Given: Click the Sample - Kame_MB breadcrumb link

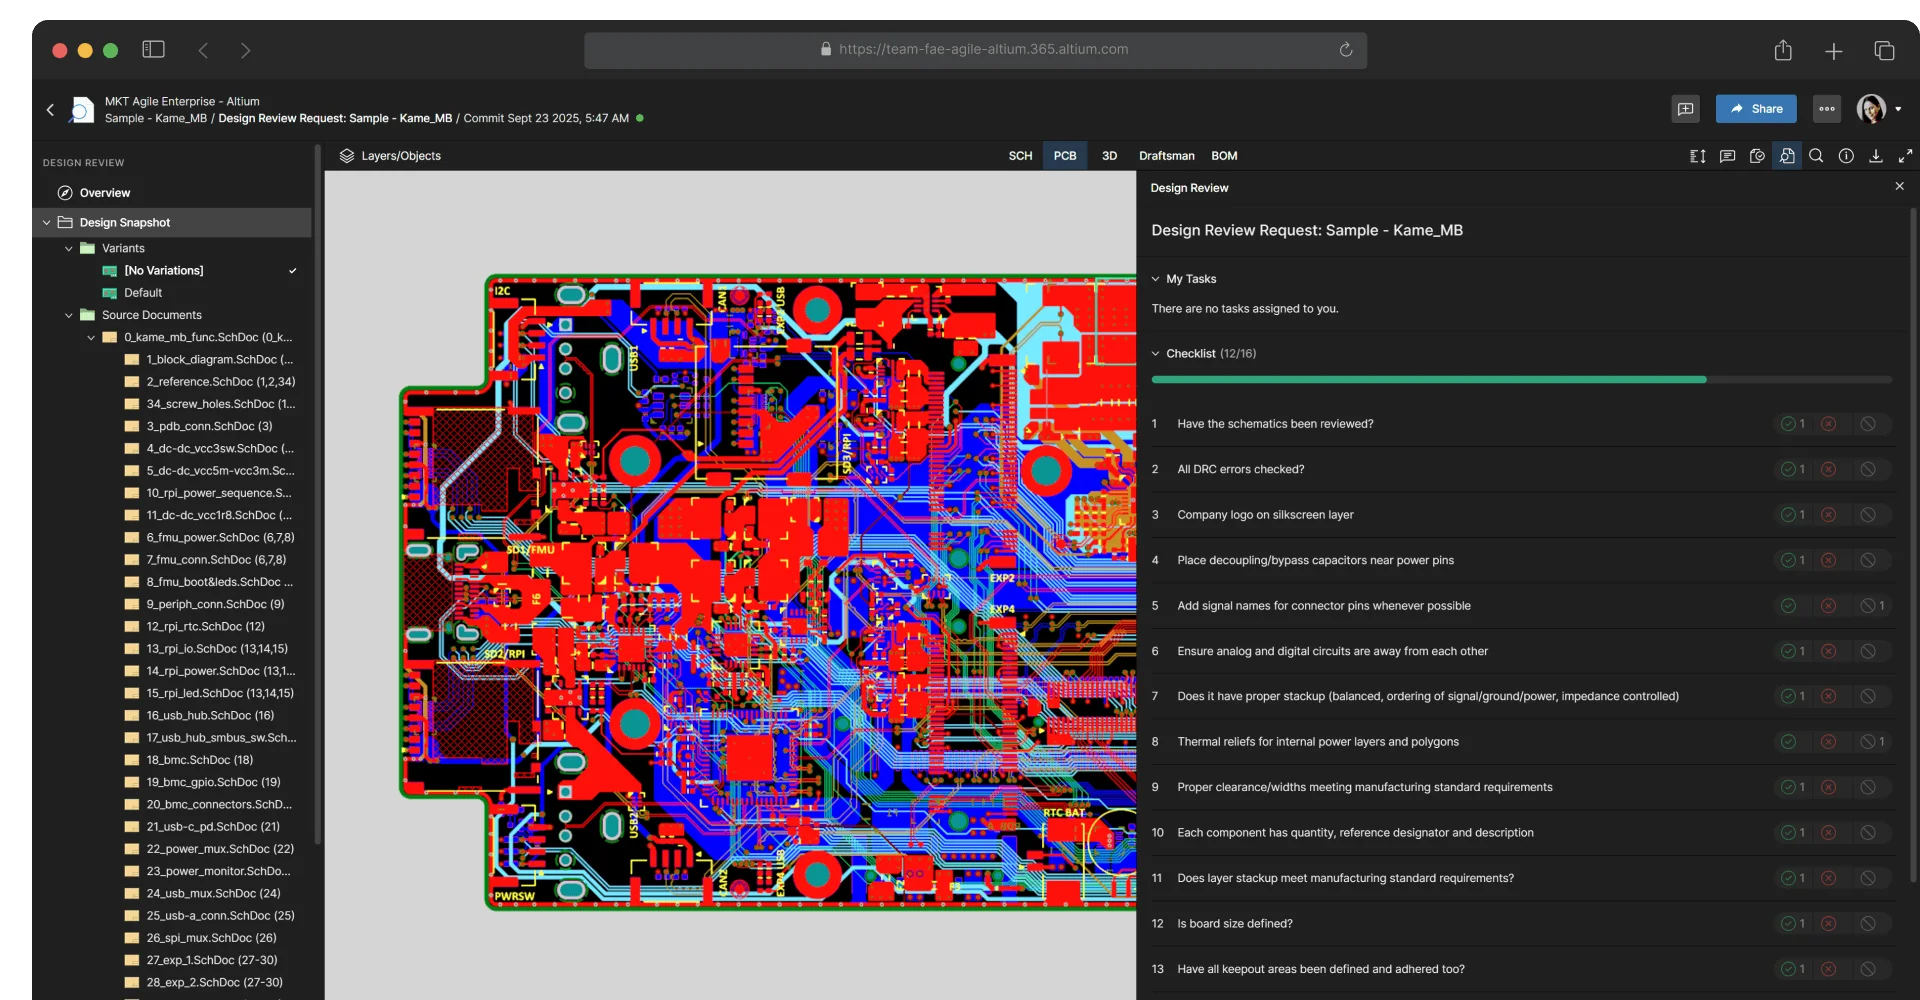Looking at the screenshot, I should pos(156,118).
